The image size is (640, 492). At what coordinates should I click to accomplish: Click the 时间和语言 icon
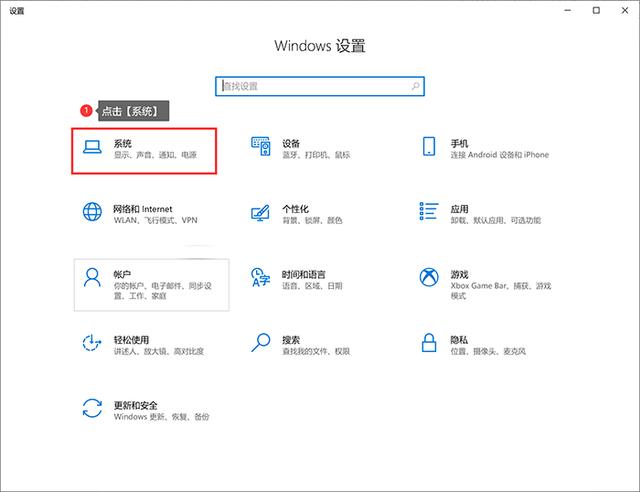pos(260,278)
